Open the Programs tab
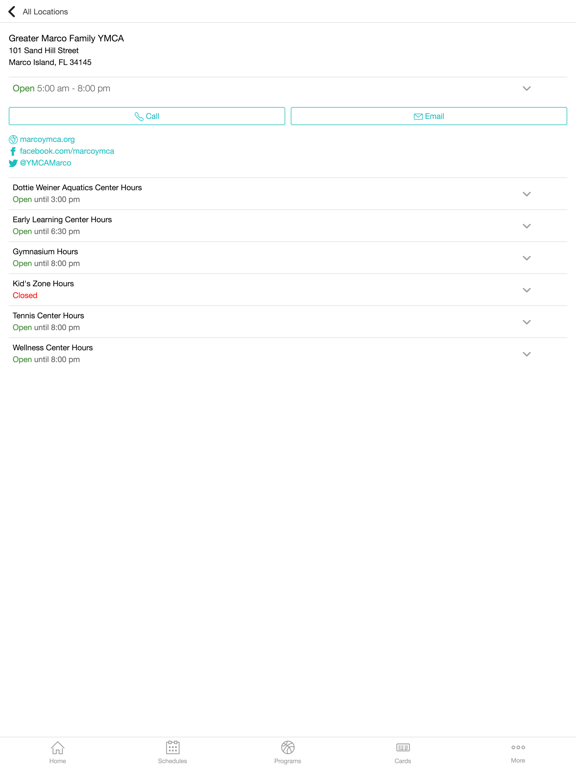576x768 pixels. pos(288,752)
